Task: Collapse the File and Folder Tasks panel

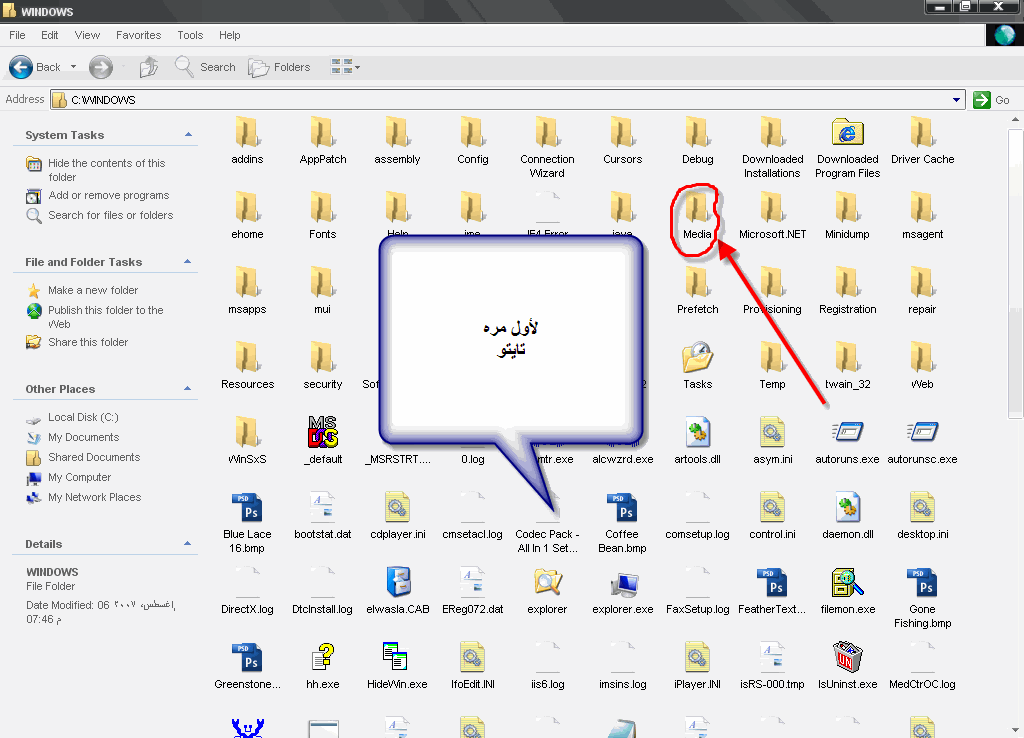Action: pyautogui.click(x=188, y=261)
